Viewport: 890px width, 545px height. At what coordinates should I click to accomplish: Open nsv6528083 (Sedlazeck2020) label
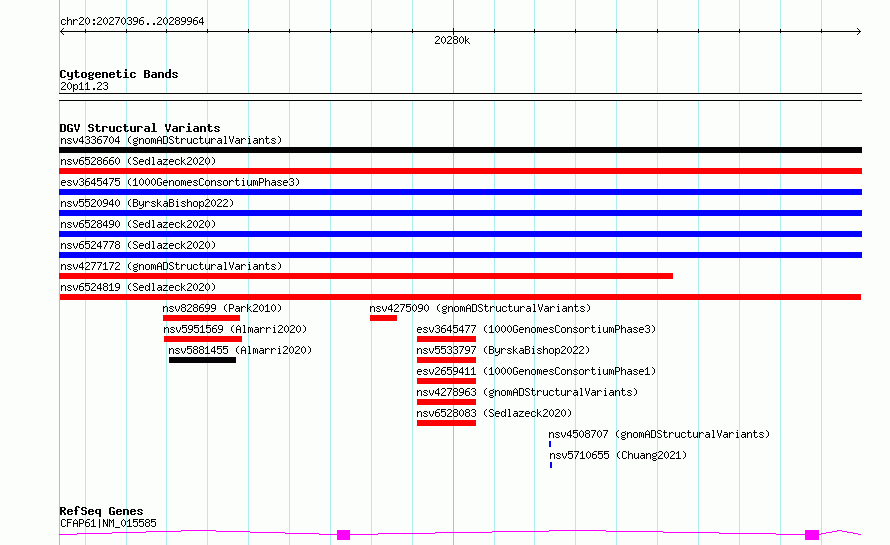coord(494,413)
